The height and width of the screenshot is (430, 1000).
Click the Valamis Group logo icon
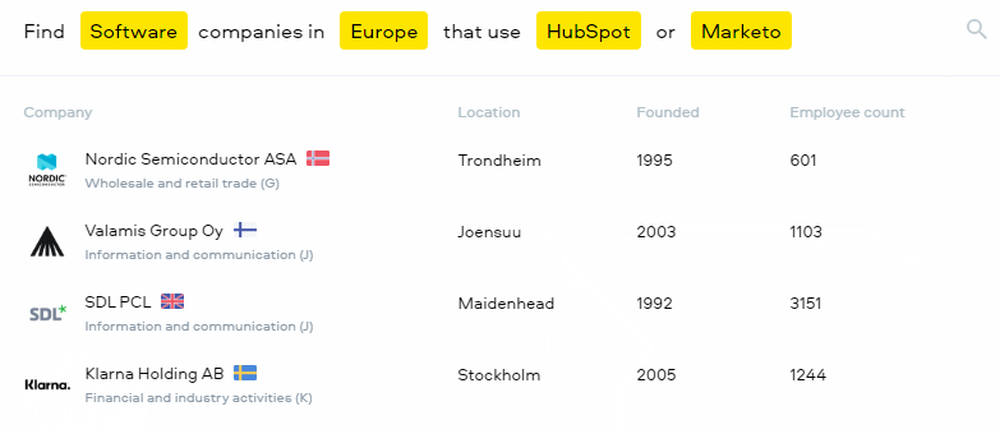[x=47, y=242]
